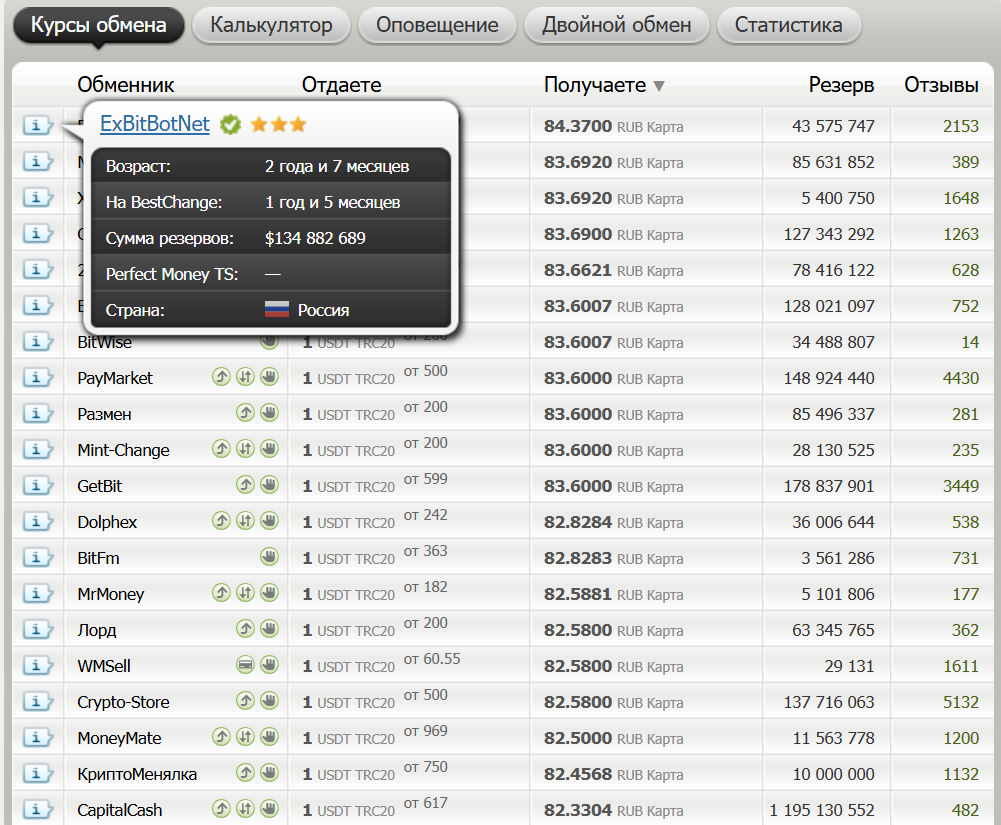Click the info icon beside PayMarket
This screenshot has height=825, width=1001.
[x=37, y=378]
